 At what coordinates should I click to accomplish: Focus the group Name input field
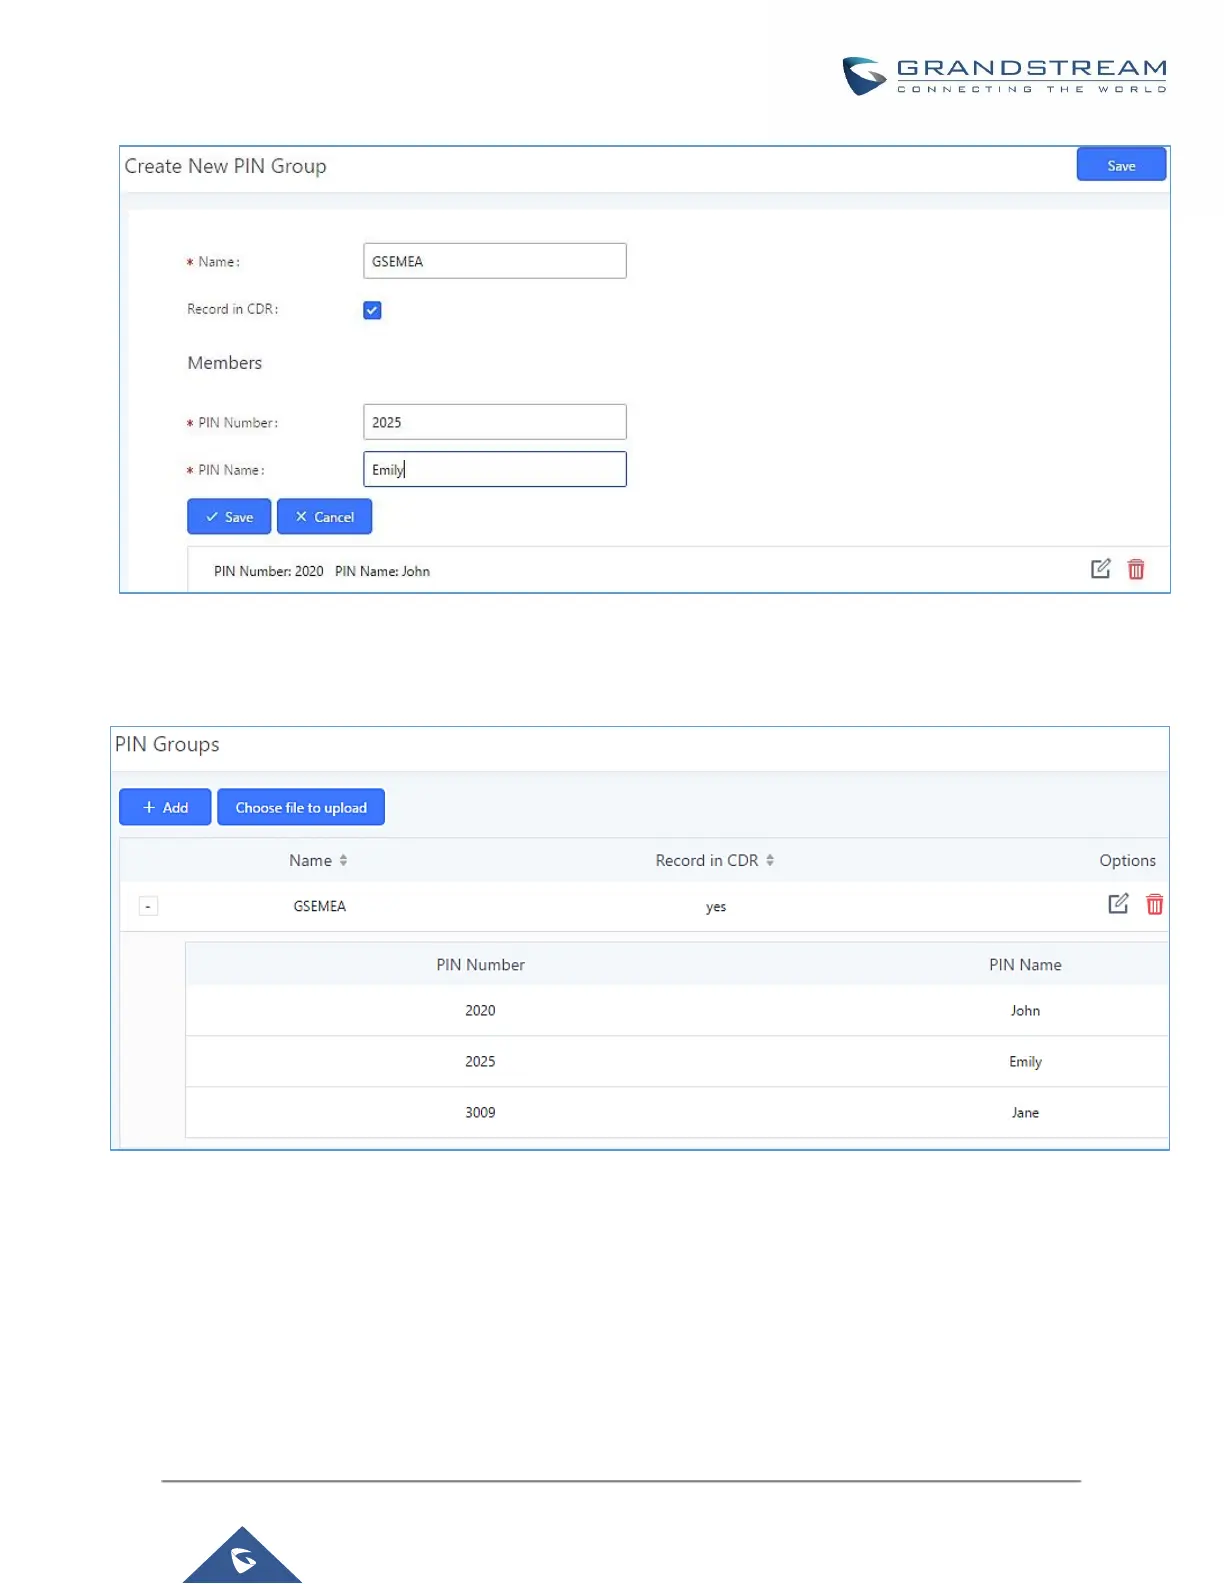(x=495, y=261)
